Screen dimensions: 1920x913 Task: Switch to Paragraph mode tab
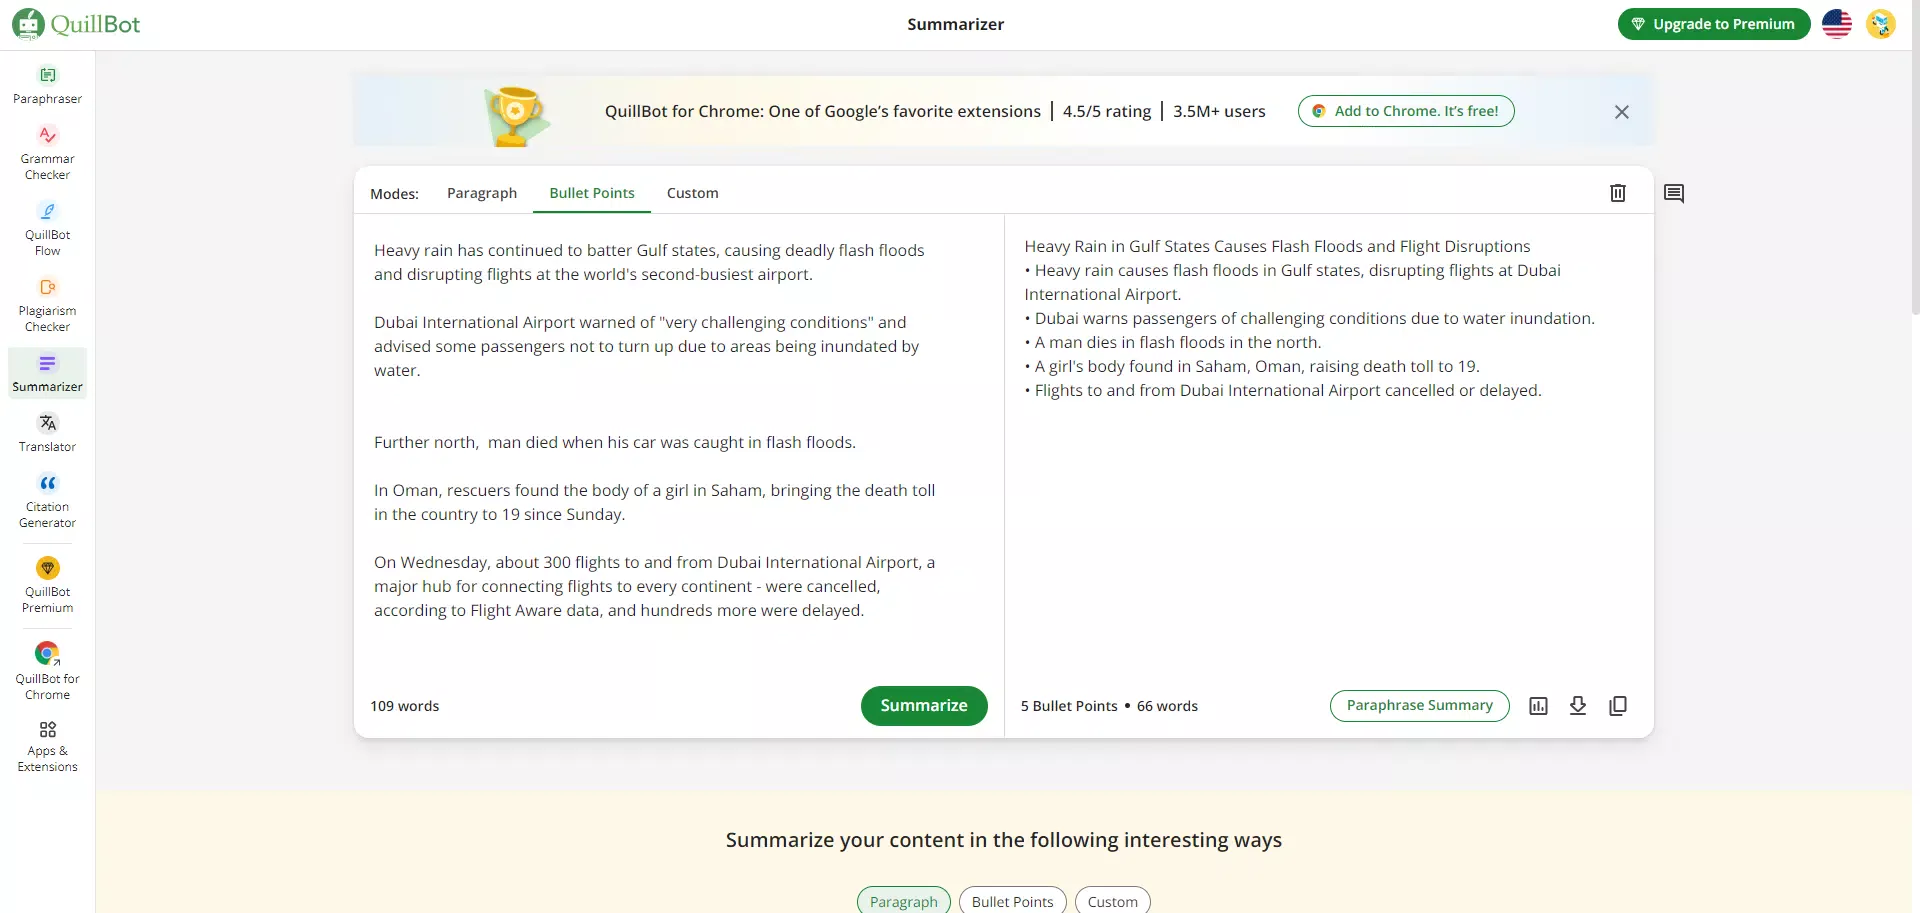coord(482,193)
